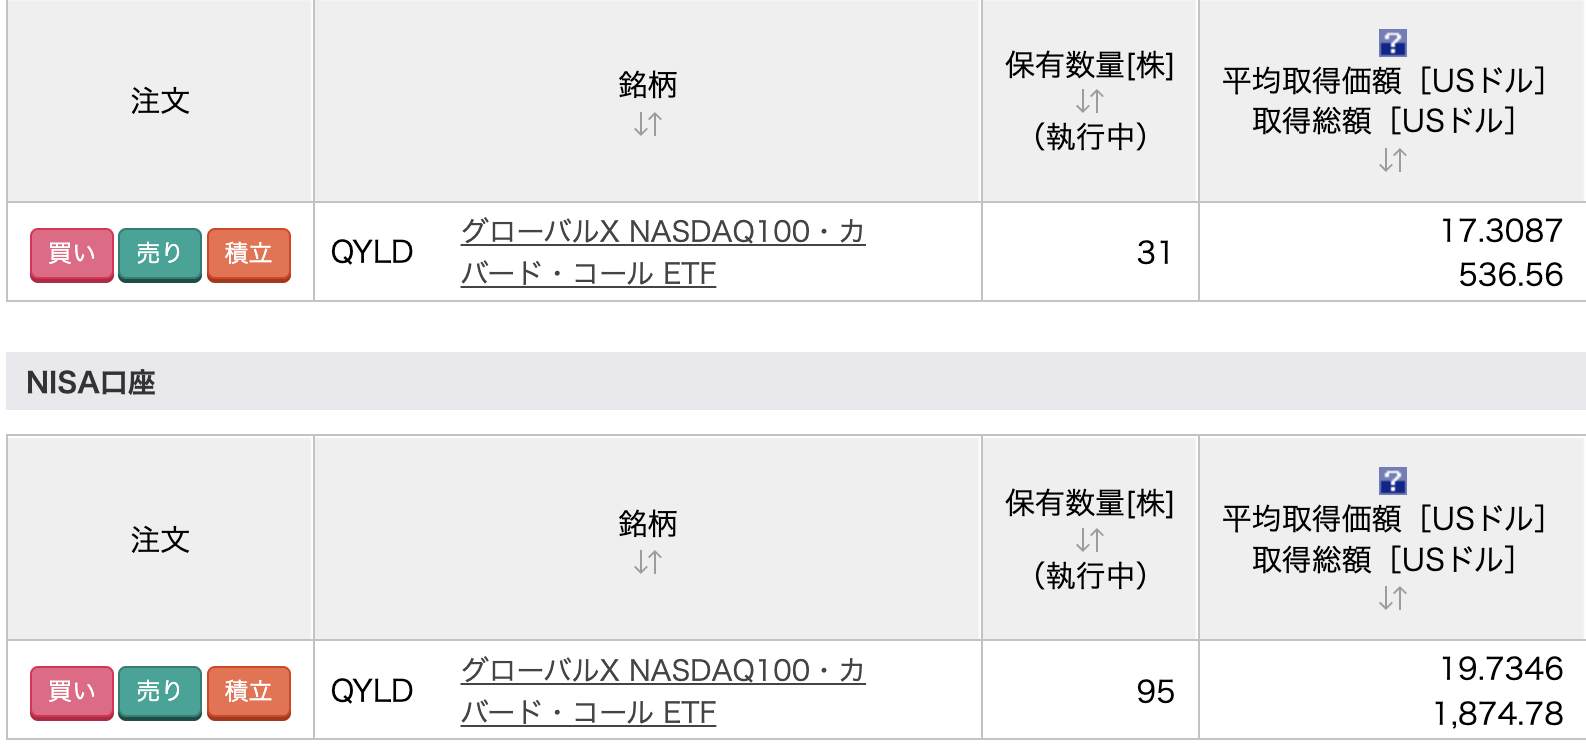
Task: Sort the NISA table by 保有数量
Action: tap(1089, 540)
